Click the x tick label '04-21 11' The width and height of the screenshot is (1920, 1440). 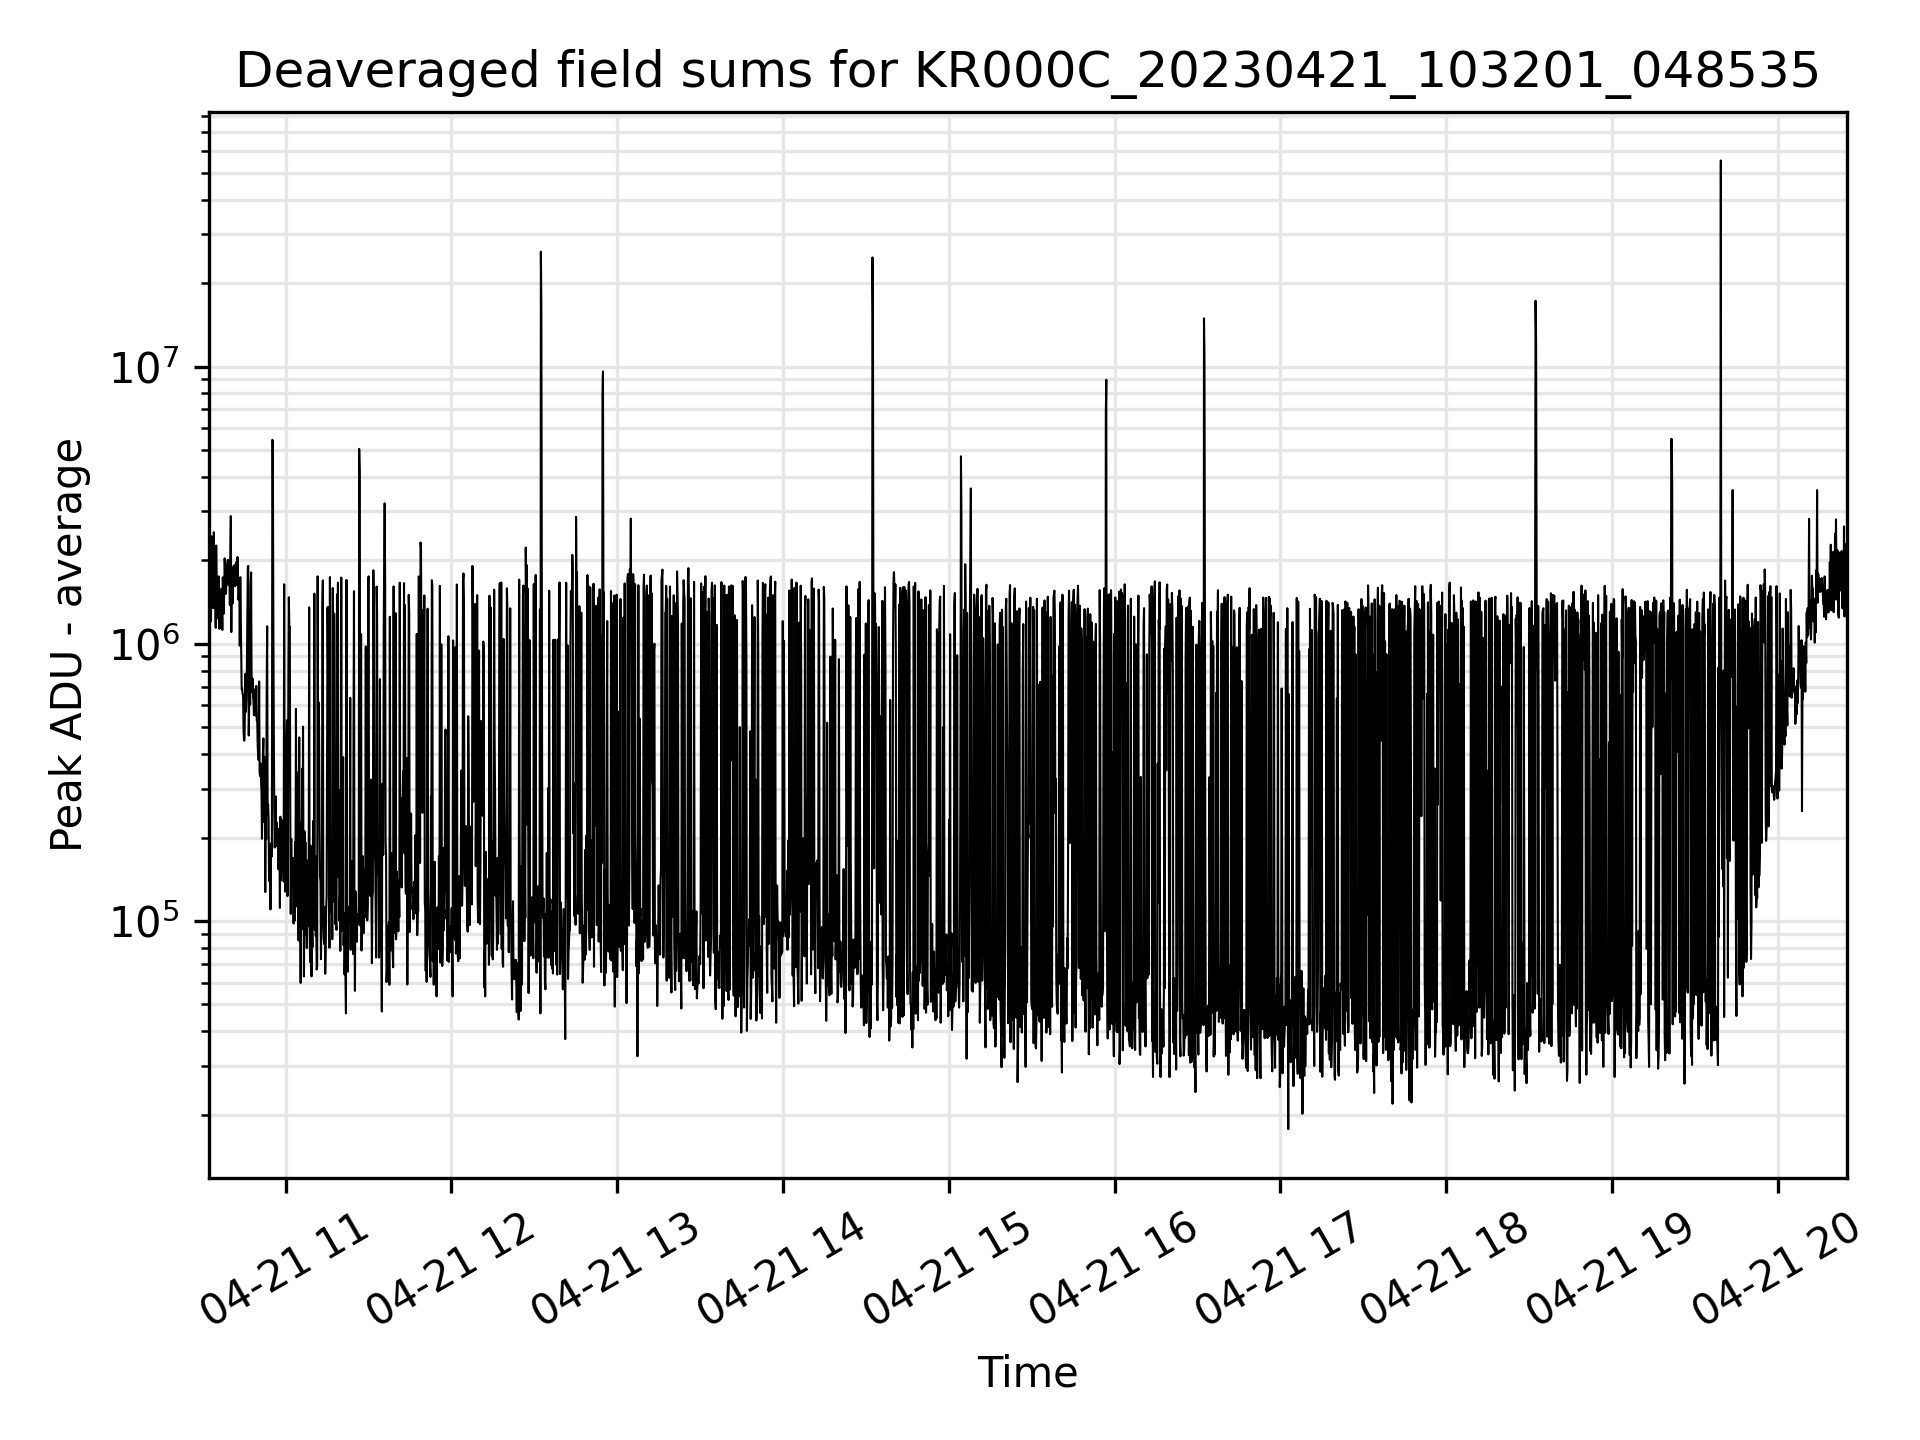coord(286,1270)
